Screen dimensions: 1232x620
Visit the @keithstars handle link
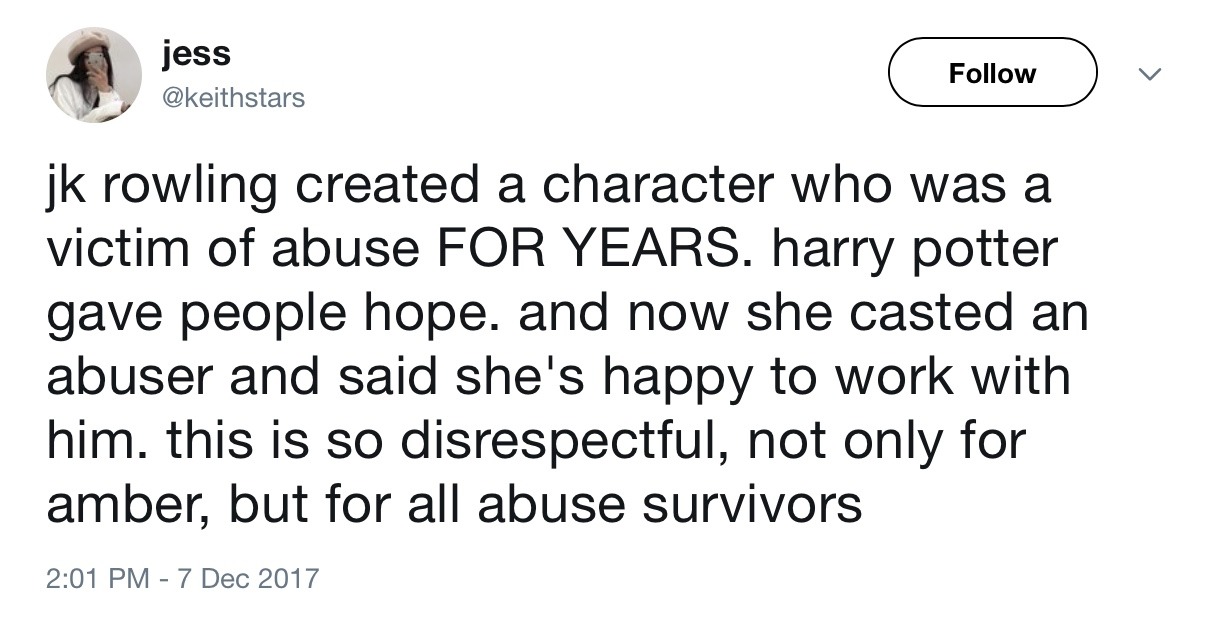(x=233, y=98)
